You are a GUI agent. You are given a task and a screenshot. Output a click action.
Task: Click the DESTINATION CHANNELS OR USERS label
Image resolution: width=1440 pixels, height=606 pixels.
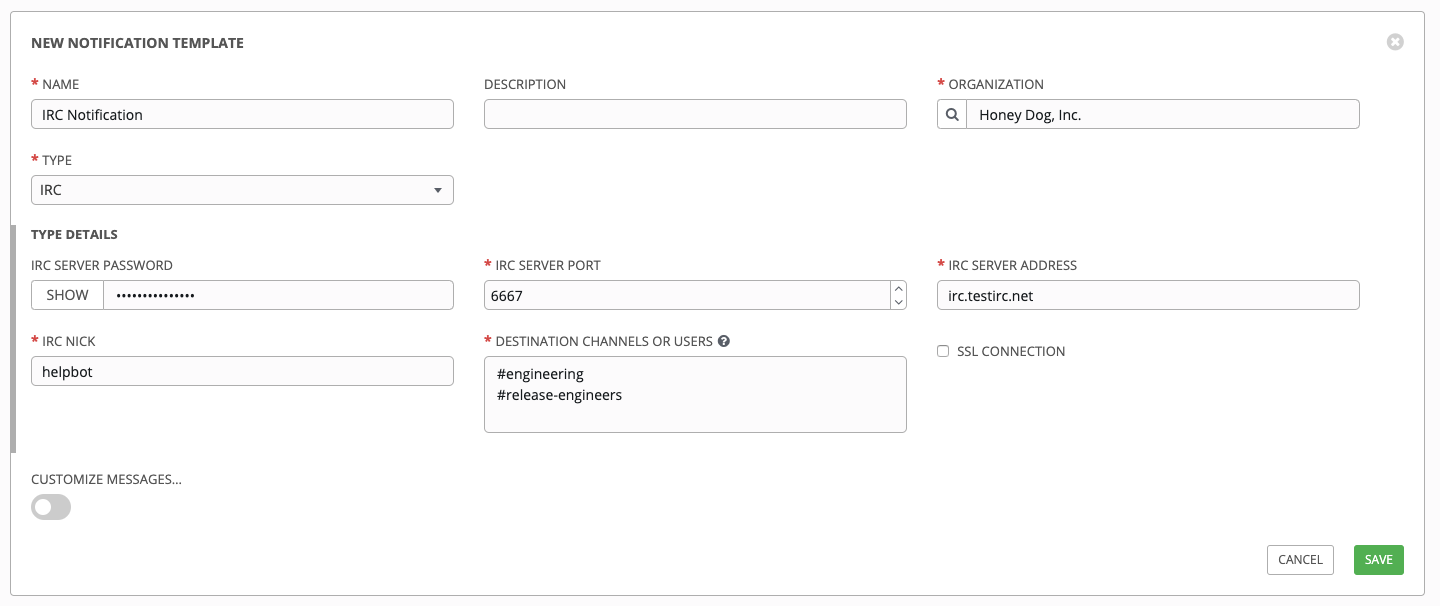(x=604, y=341)
